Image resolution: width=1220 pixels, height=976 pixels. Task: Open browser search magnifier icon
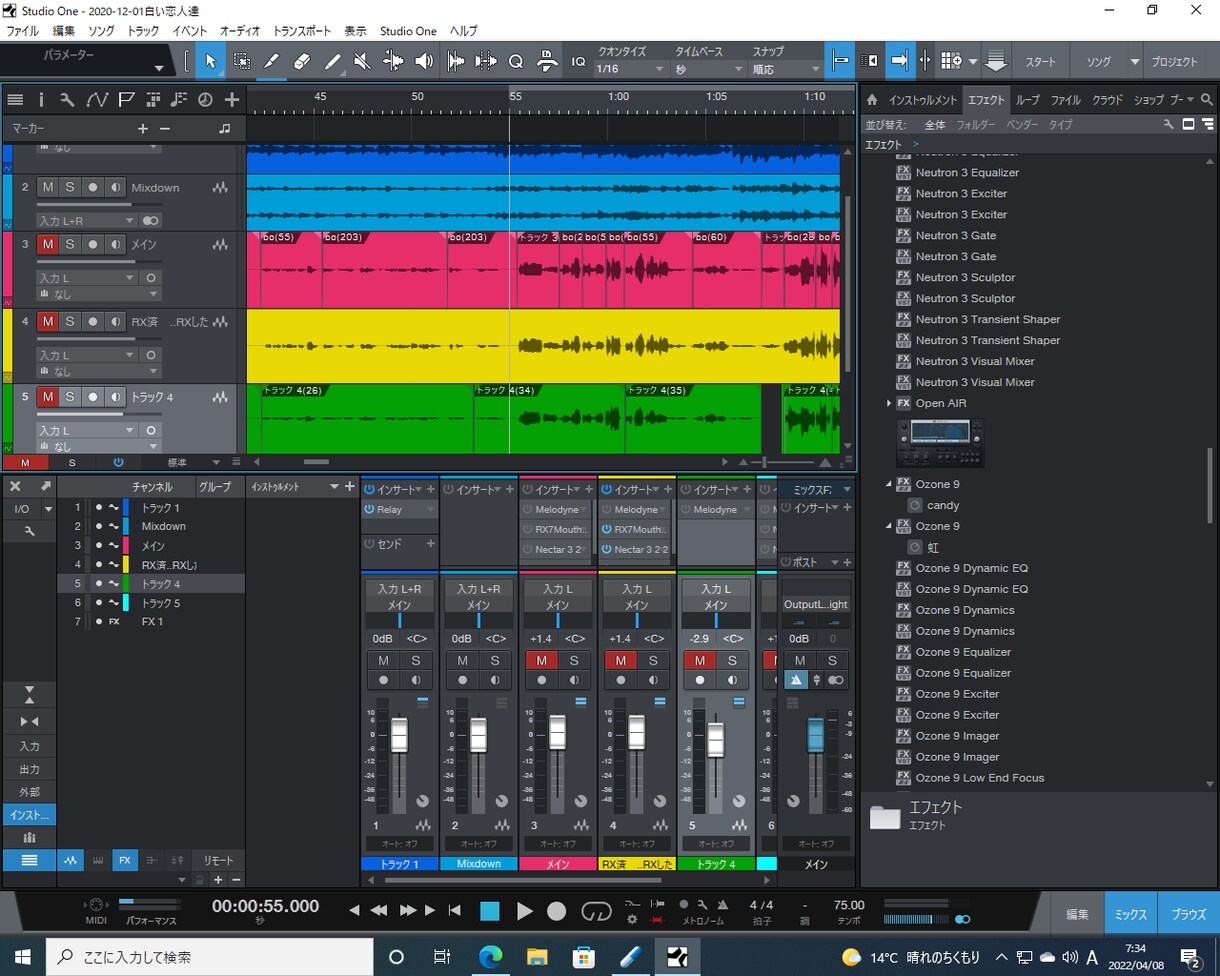(1207, 100)
